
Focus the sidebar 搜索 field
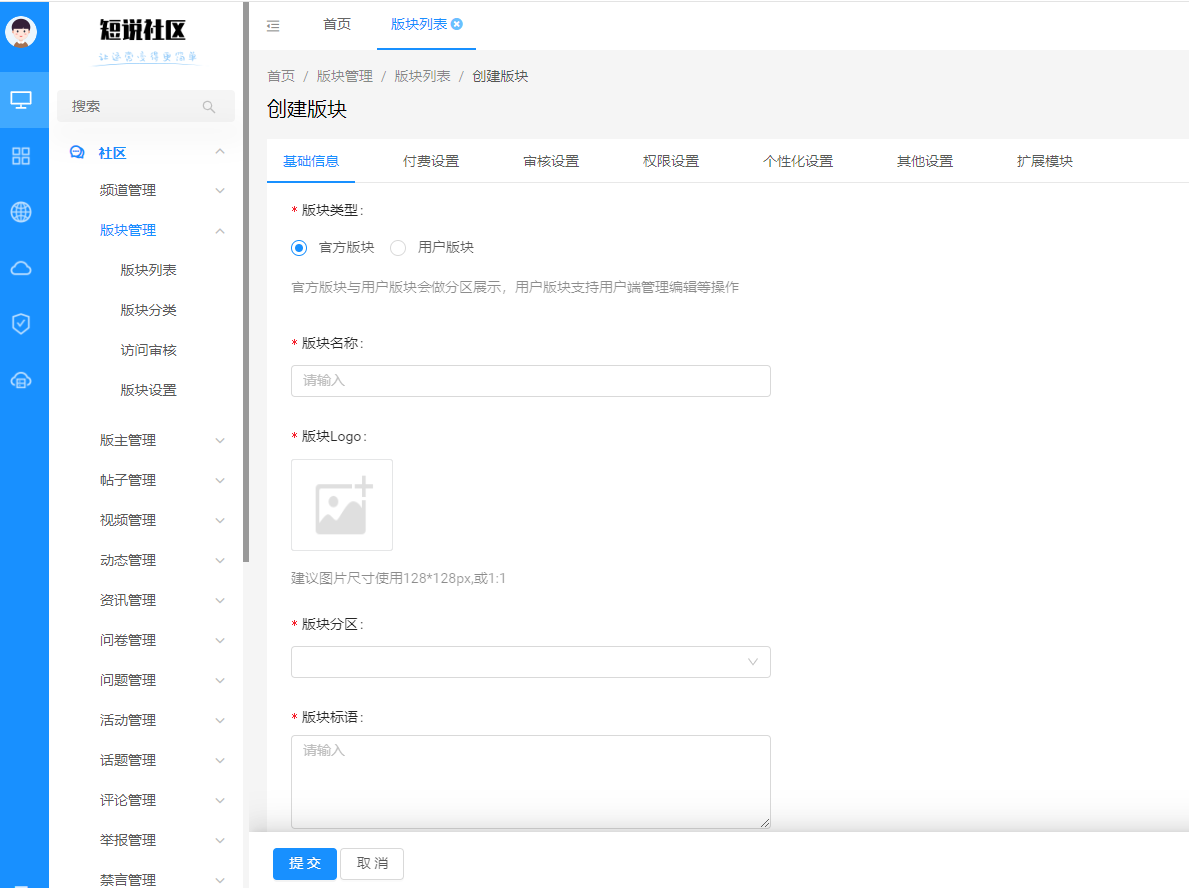[x=146, y=107]
